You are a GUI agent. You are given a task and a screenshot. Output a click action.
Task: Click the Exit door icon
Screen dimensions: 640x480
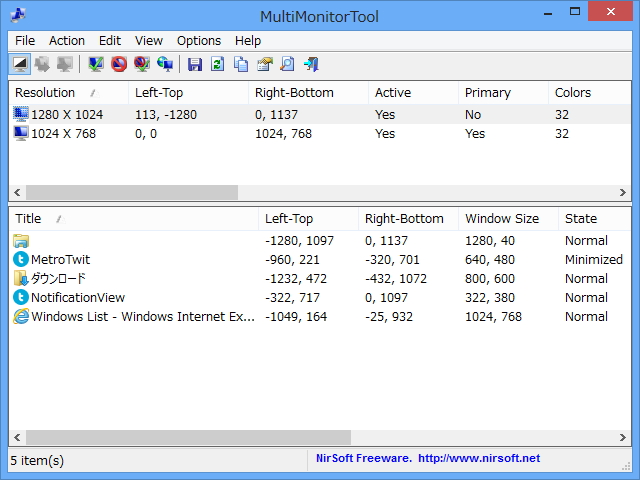coord(311,64)
